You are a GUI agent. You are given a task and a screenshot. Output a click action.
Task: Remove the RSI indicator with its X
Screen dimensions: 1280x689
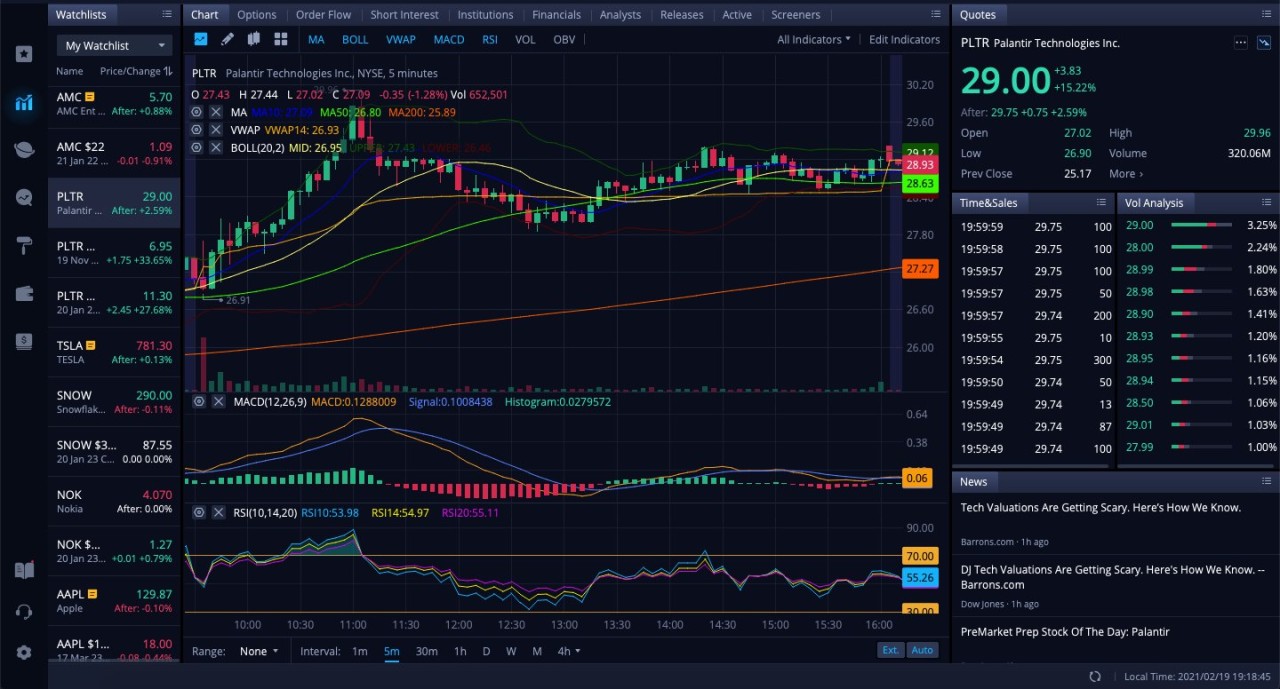(217, 513)
